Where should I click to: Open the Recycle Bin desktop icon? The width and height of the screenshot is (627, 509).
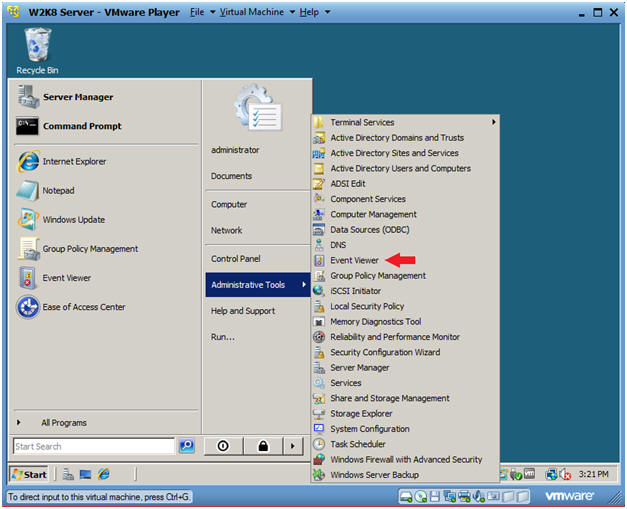pyautogui.click(x=37, y=50)
